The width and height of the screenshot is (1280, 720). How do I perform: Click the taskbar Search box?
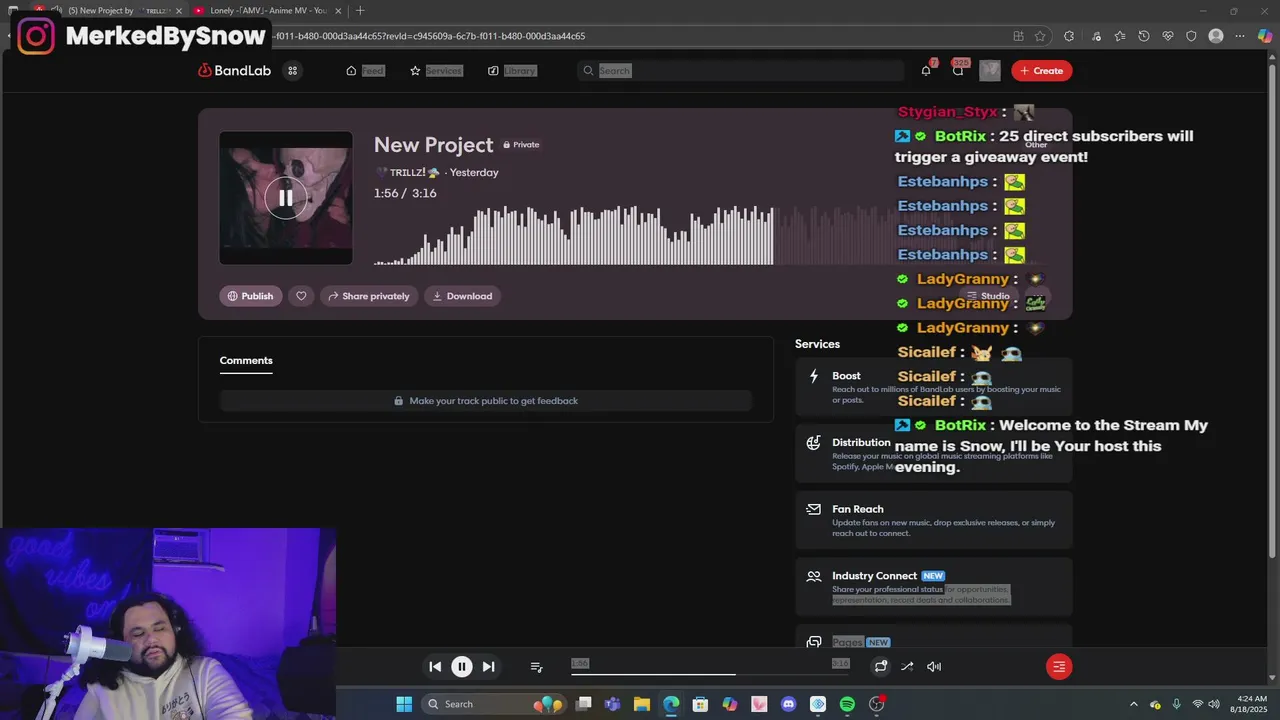coord(493,704)
